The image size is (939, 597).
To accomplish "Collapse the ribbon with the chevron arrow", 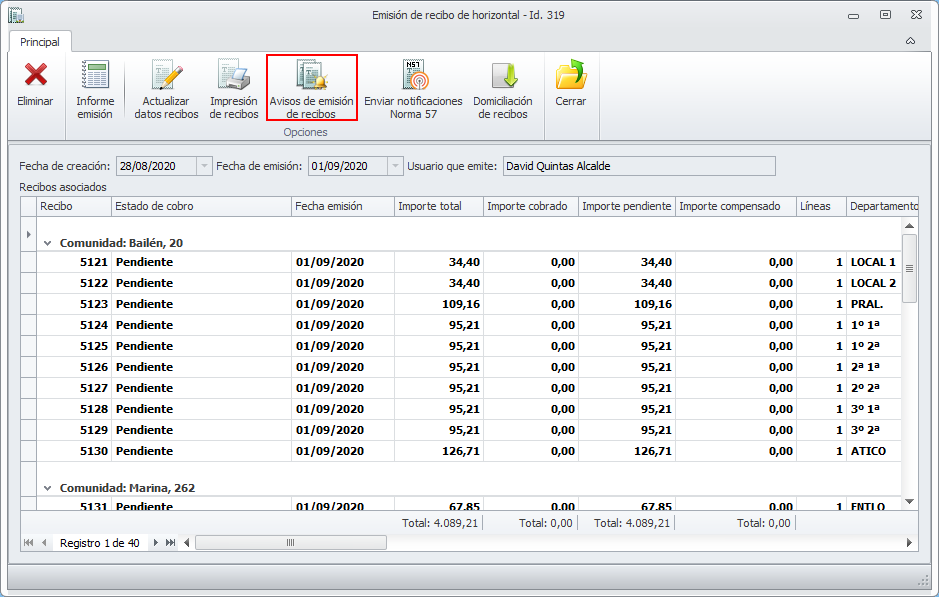I will pyautogui.click(x=910, y=42).
